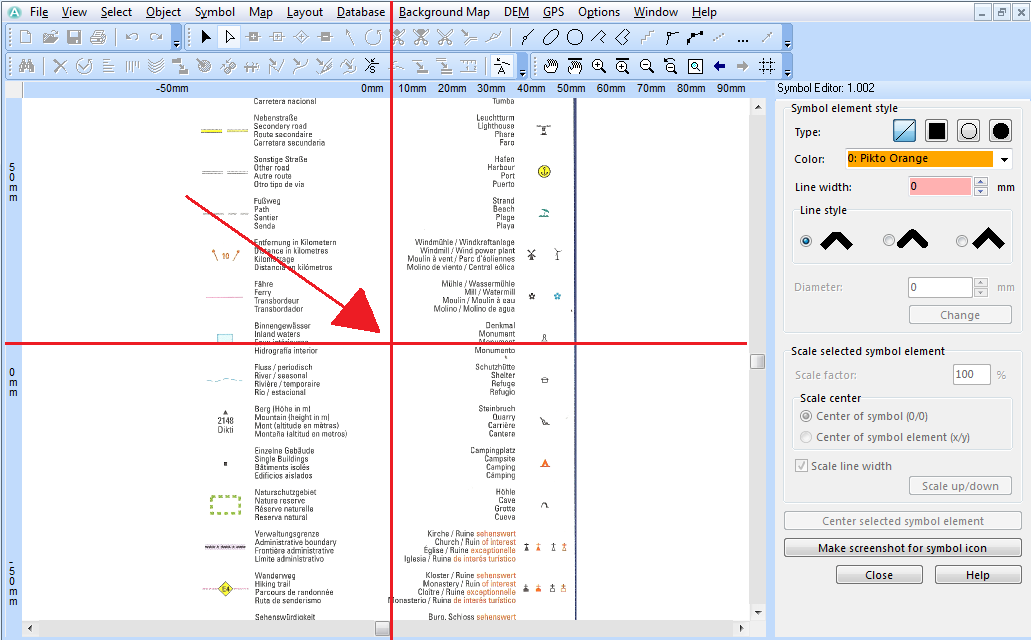Click the Print icon
This screenshot has height=640, width=1031.
[x=98, y=37]
